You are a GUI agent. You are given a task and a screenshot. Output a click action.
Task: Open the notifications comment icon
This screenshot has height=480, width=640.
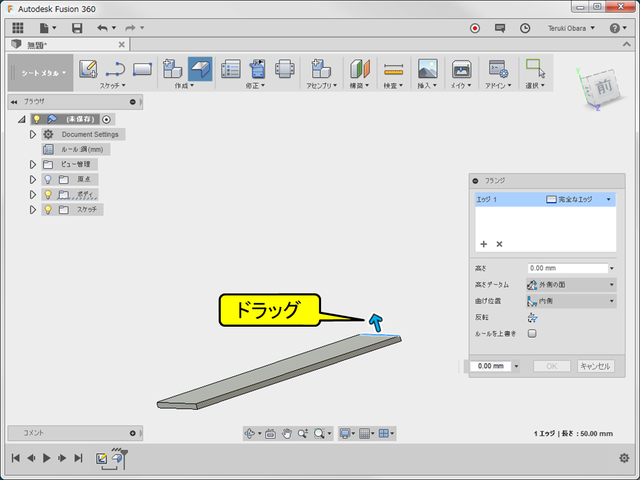500,28
